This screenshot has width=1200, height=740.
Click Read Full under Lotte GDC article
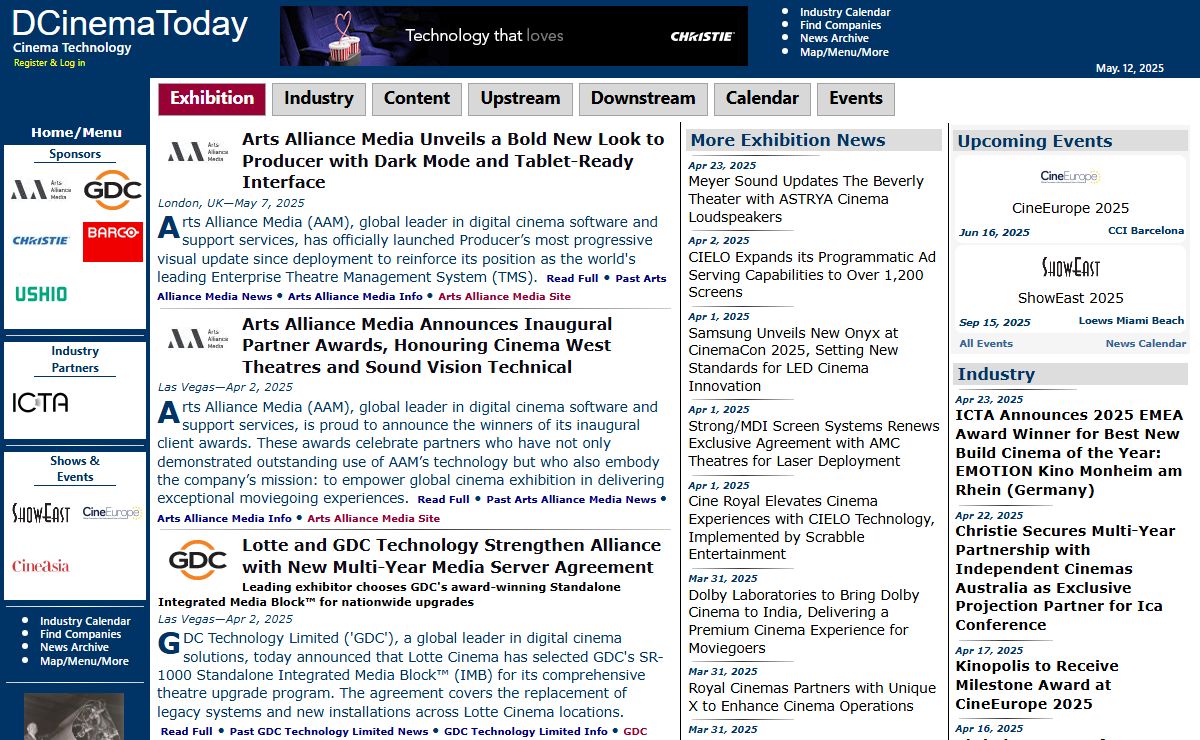coord(187,731)
